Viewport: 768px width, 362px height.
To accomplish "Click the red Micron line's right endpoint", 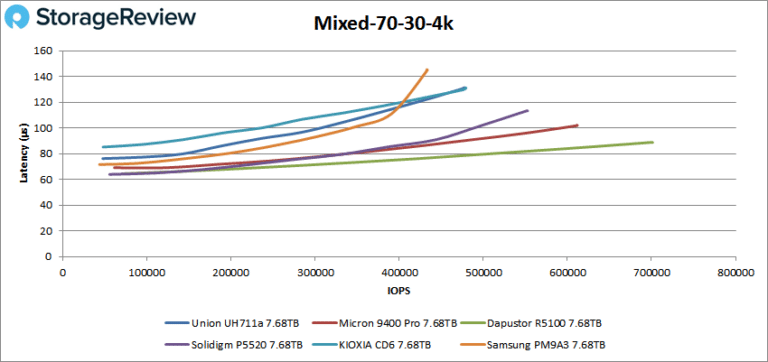I will (577, 125).
